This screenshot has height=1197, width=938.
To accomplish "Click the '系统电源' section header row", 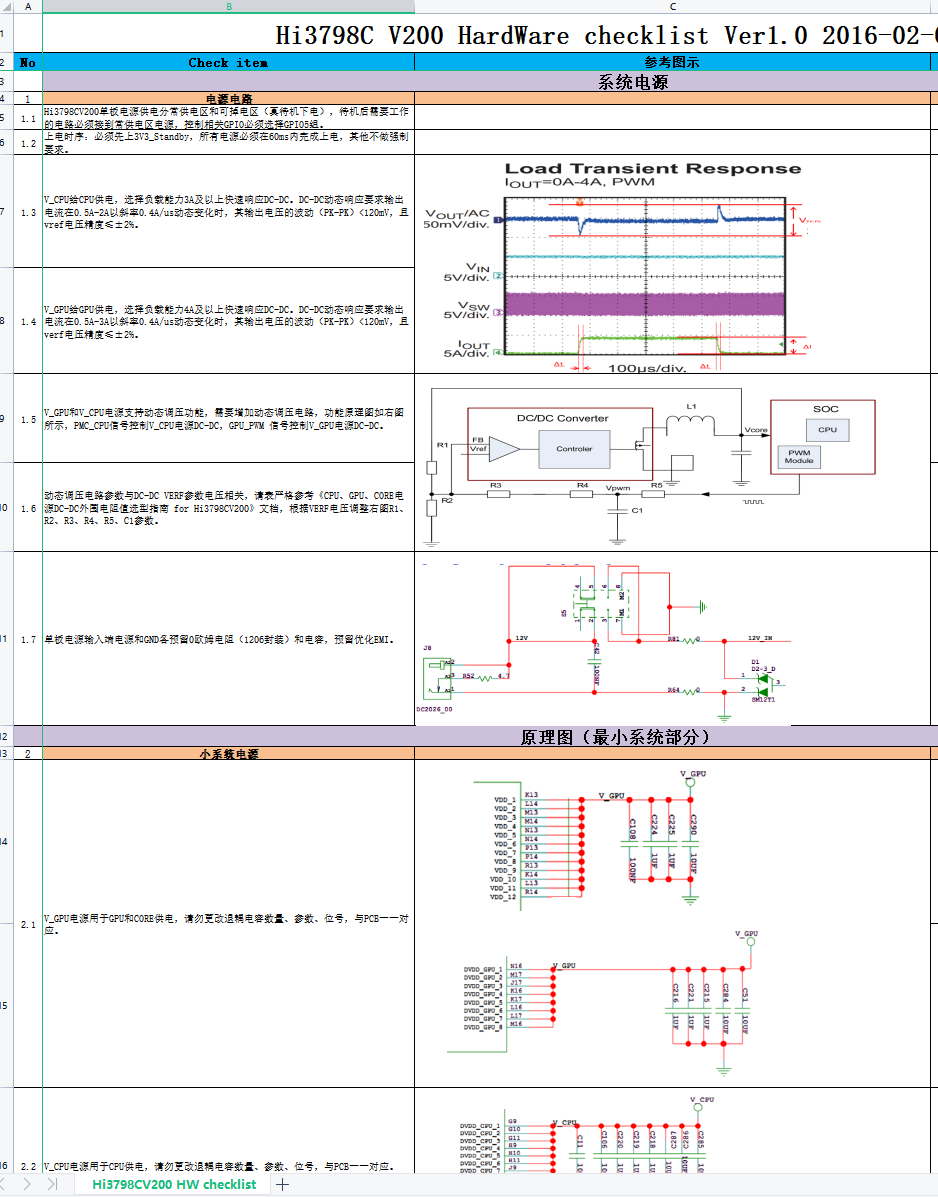I will (632, 82).
